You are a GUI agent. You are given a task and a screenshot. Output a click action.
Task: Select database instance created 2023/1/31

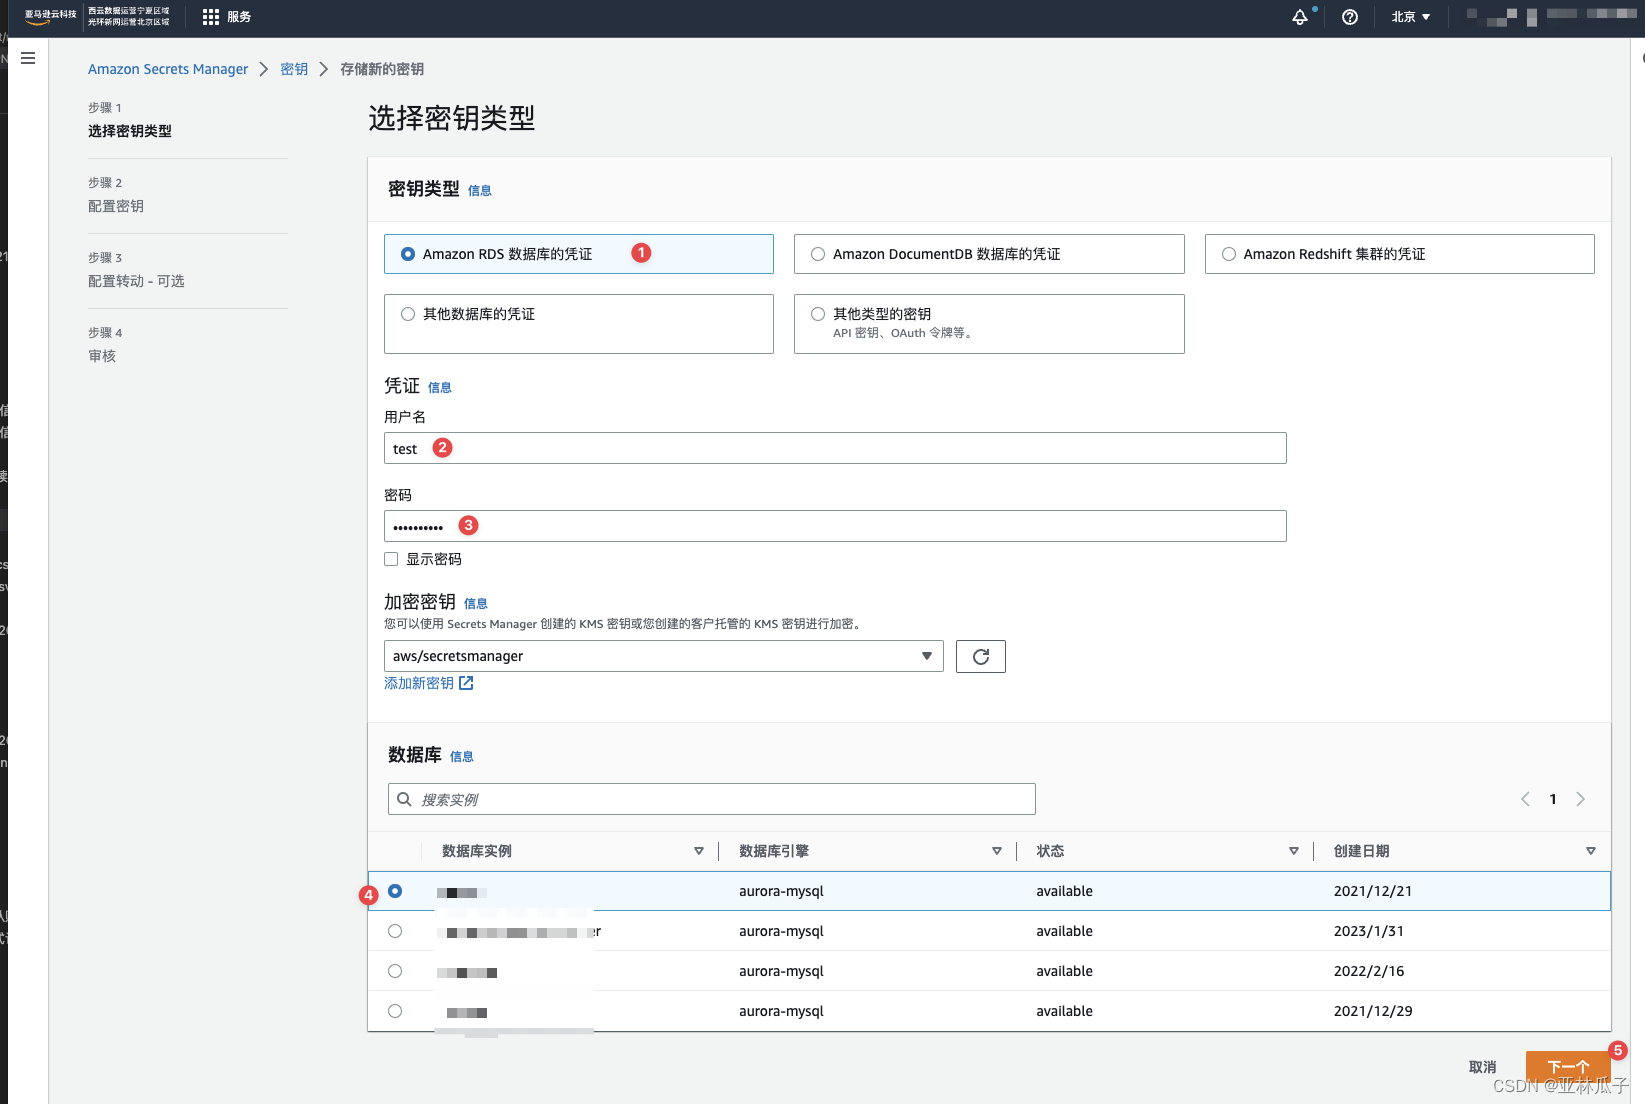(395, 931)
